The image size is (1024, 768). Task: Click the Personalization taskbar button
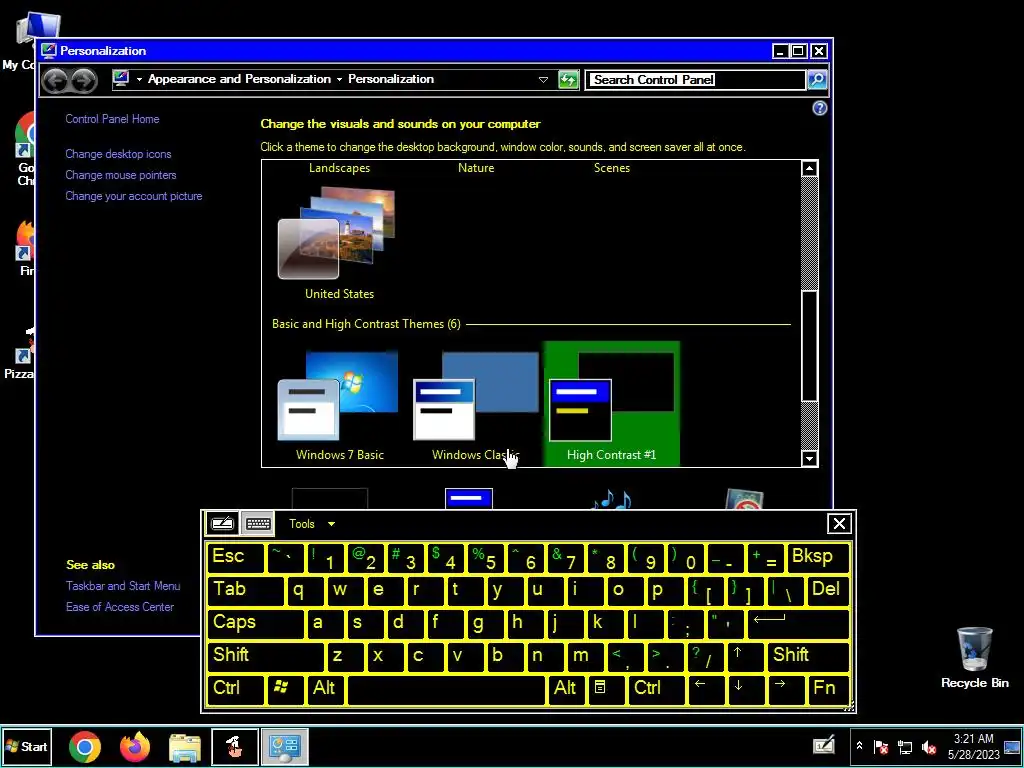point(285,747)
